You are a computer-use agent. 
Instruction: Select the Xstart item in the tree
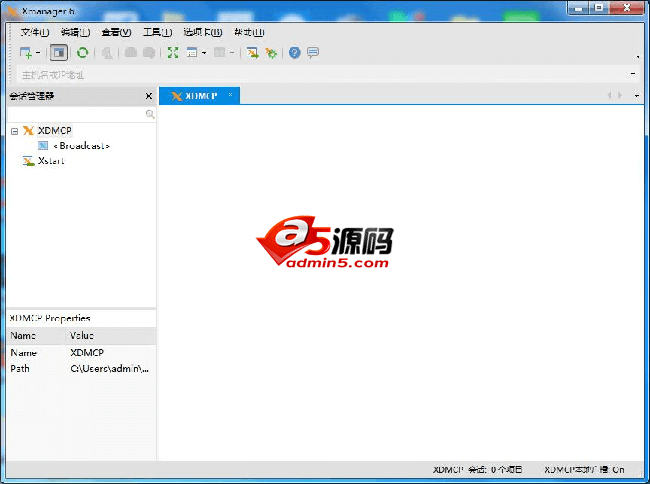coord(51,161)
